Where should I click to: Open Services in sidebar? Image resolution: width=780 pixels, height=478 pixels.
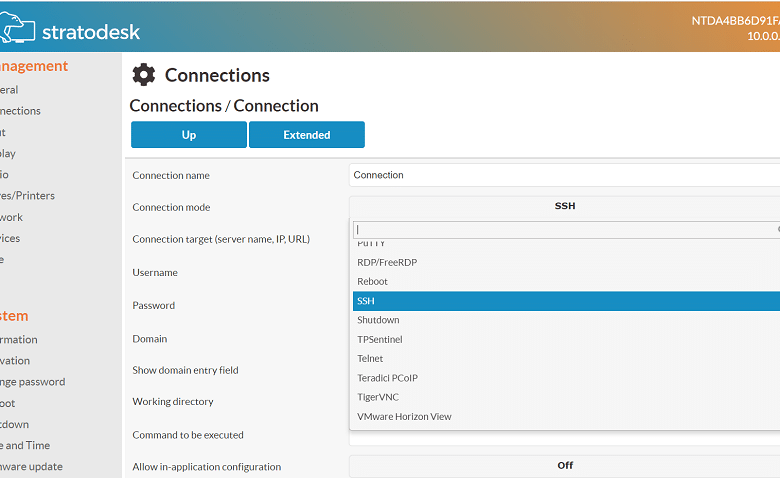coord(10,238)
